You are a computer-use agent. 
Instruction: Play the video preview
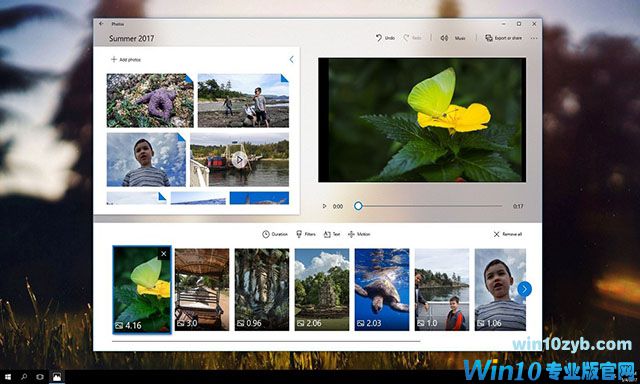click(324, 206)
